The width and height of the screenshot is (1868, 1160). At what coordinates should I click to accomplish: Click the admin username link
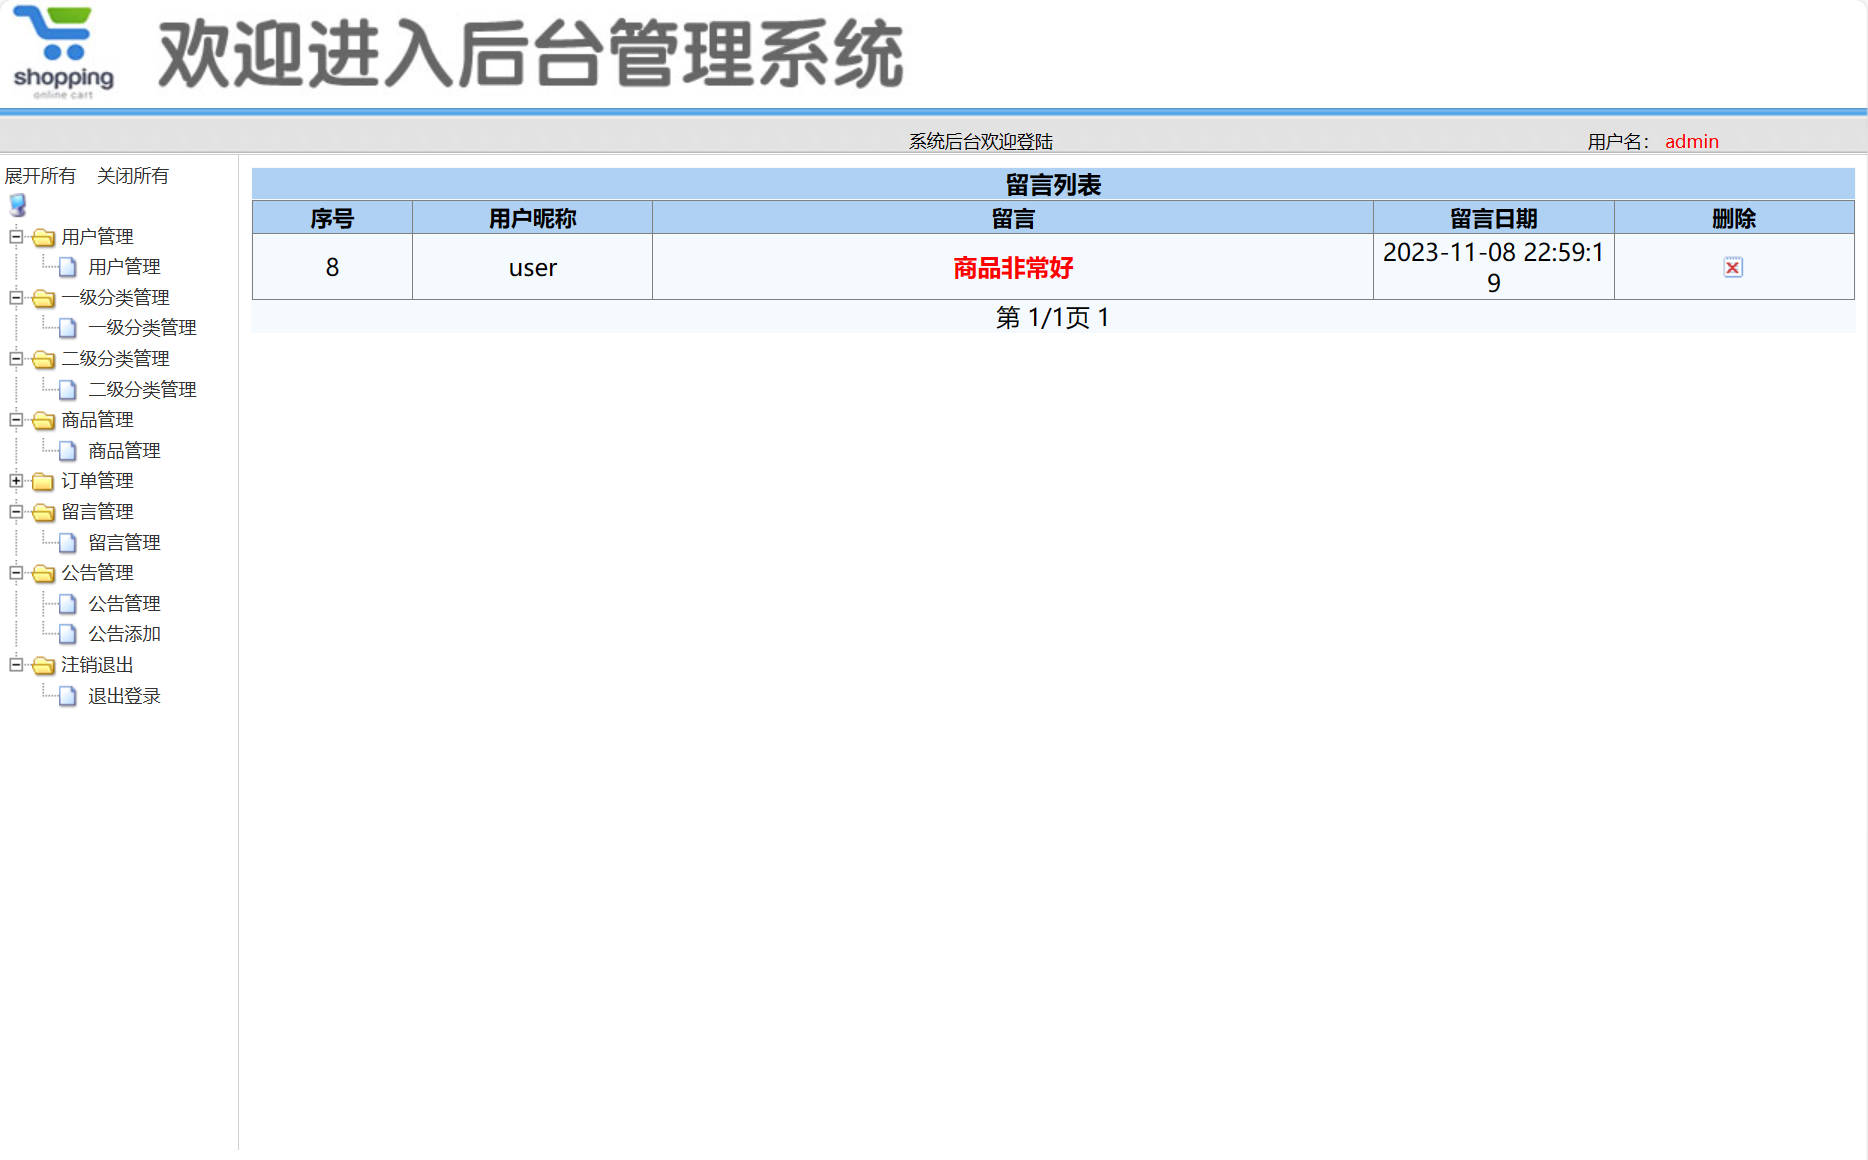pyautogui.click(x=1692, y=141)
